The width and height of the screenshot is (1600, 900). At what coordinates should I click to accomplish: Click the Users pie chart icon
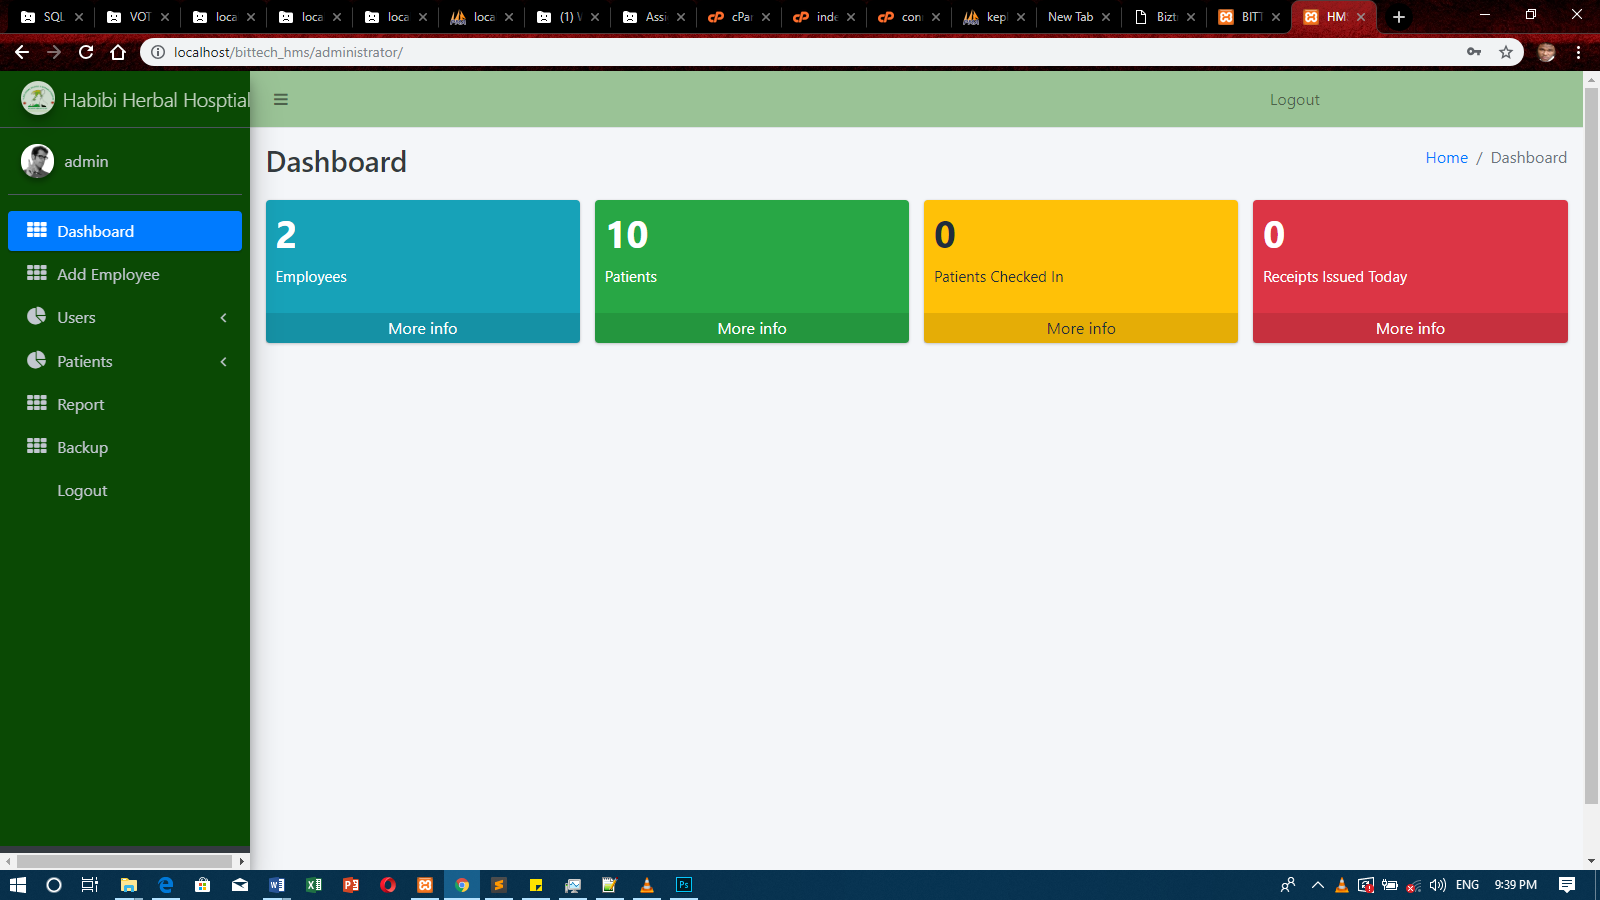click(x=37, y=316)
